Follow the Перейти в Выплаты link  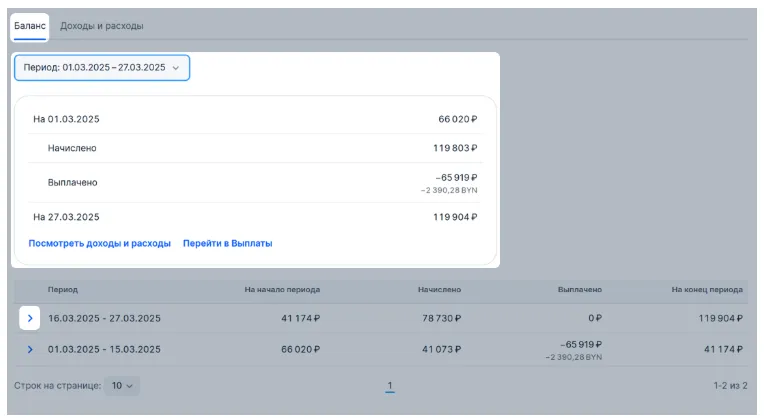(x=227, y=243)
